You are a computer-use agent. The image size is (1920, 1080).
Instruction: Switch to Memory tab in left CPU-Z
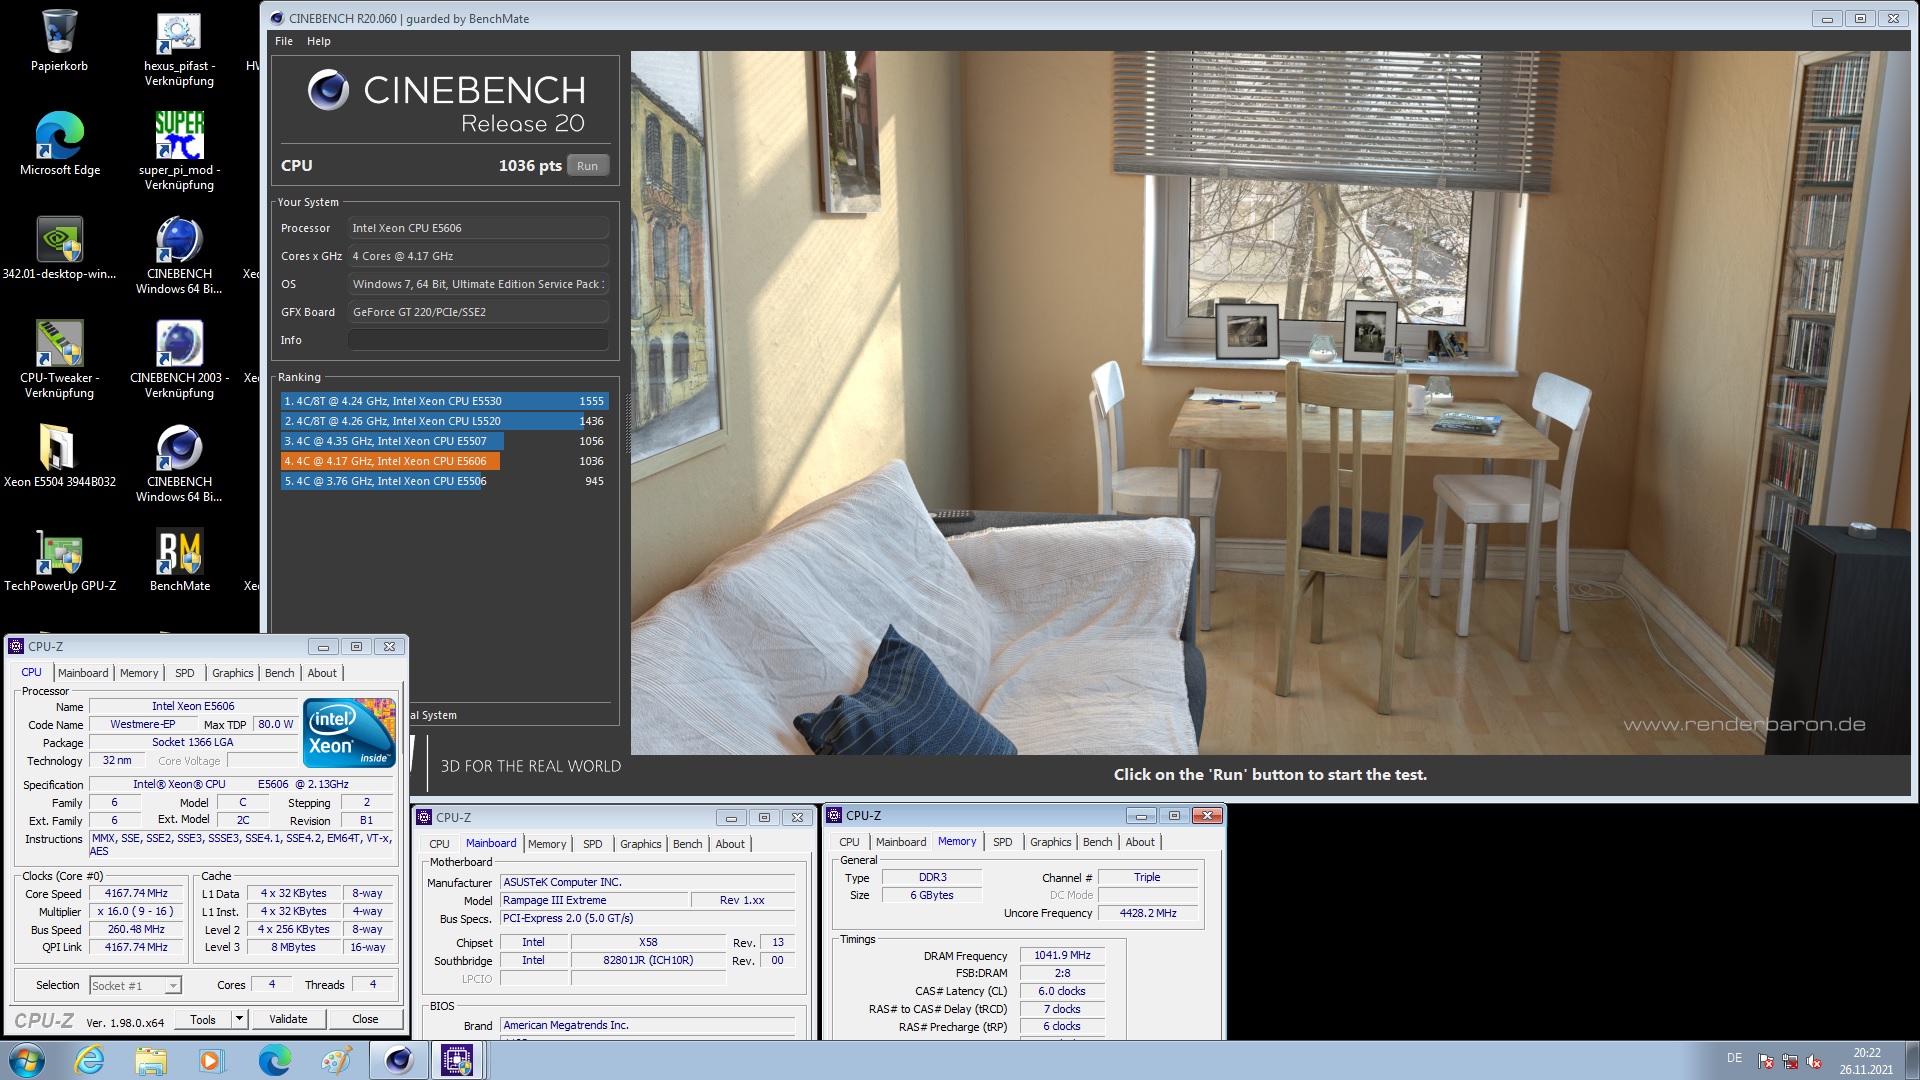139,673
